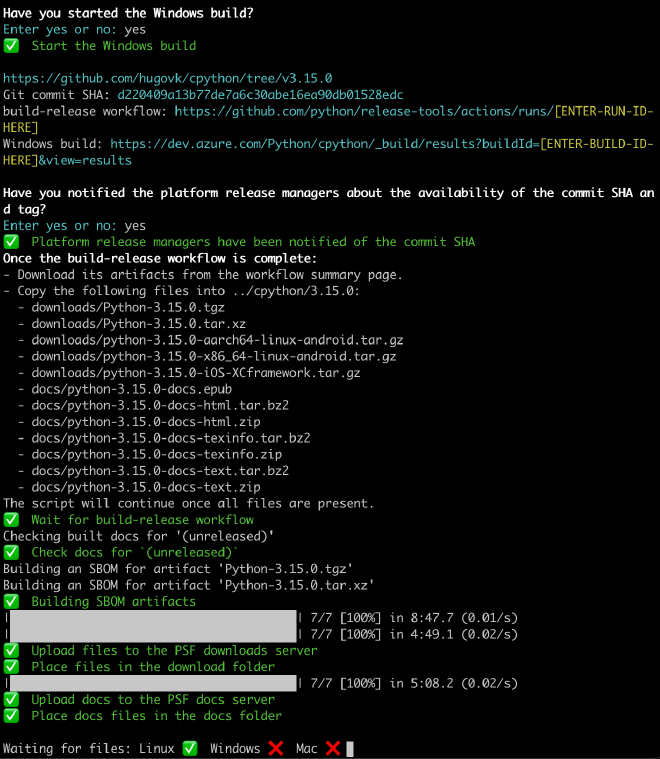
Task: Click check mark next to Building SBOM artifacts
Action: pyautogui.click(x=11, y=602)
